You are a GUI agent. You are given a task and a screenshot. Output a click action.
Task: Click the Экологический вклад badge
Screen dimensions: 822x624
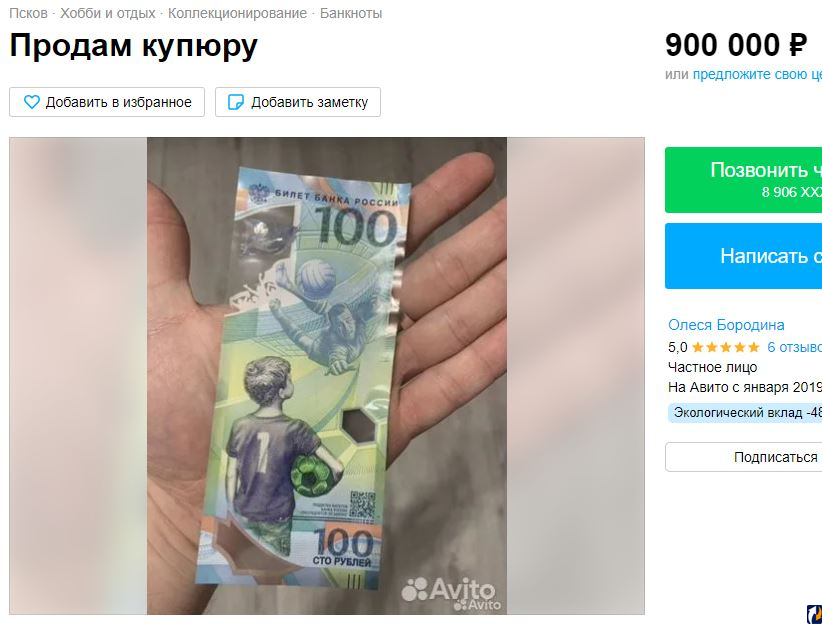coord(745,413)
